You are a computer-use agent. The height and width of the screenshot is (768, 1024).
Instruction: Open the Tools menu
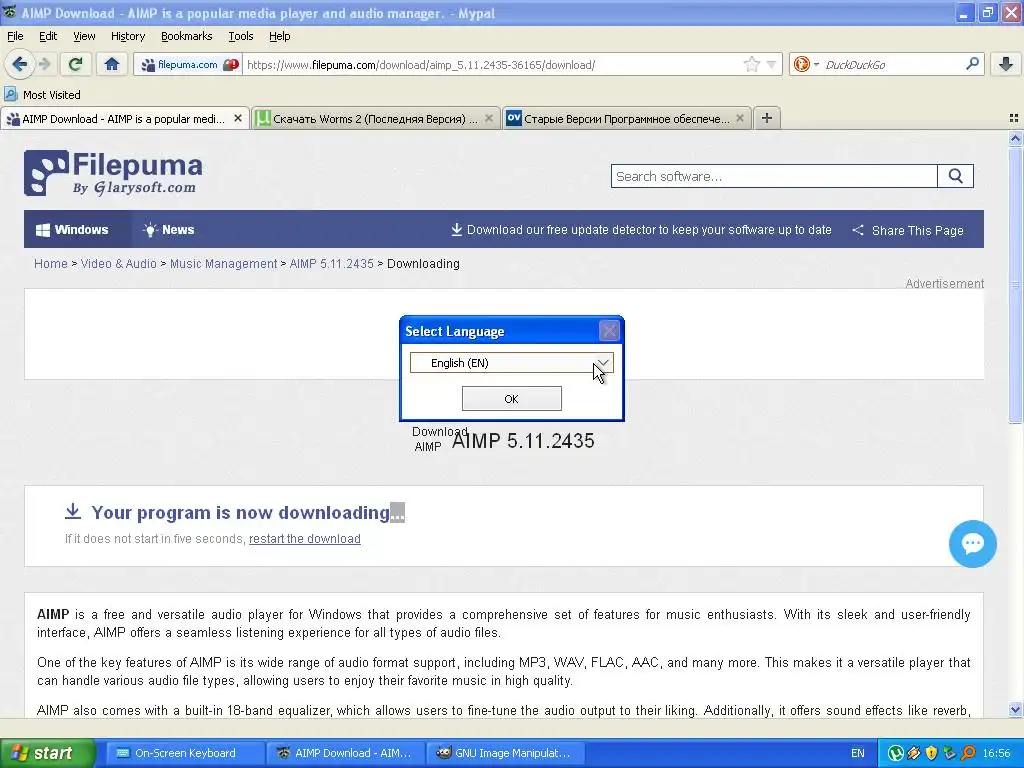click(x=240, y=36)
